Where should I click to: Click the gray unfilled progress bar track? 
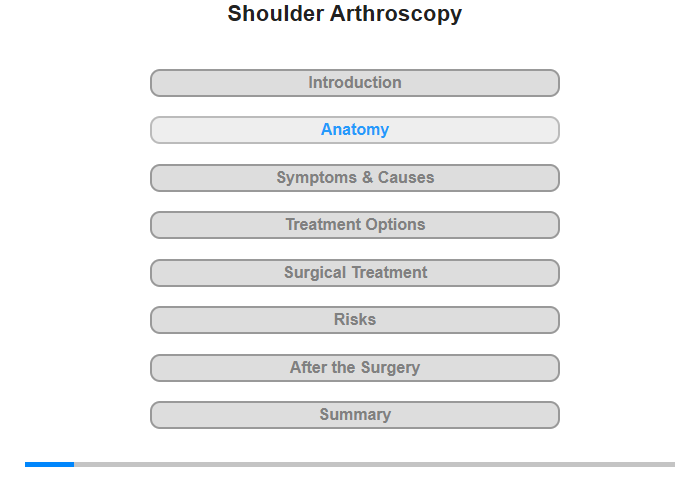tap(375, 464)
